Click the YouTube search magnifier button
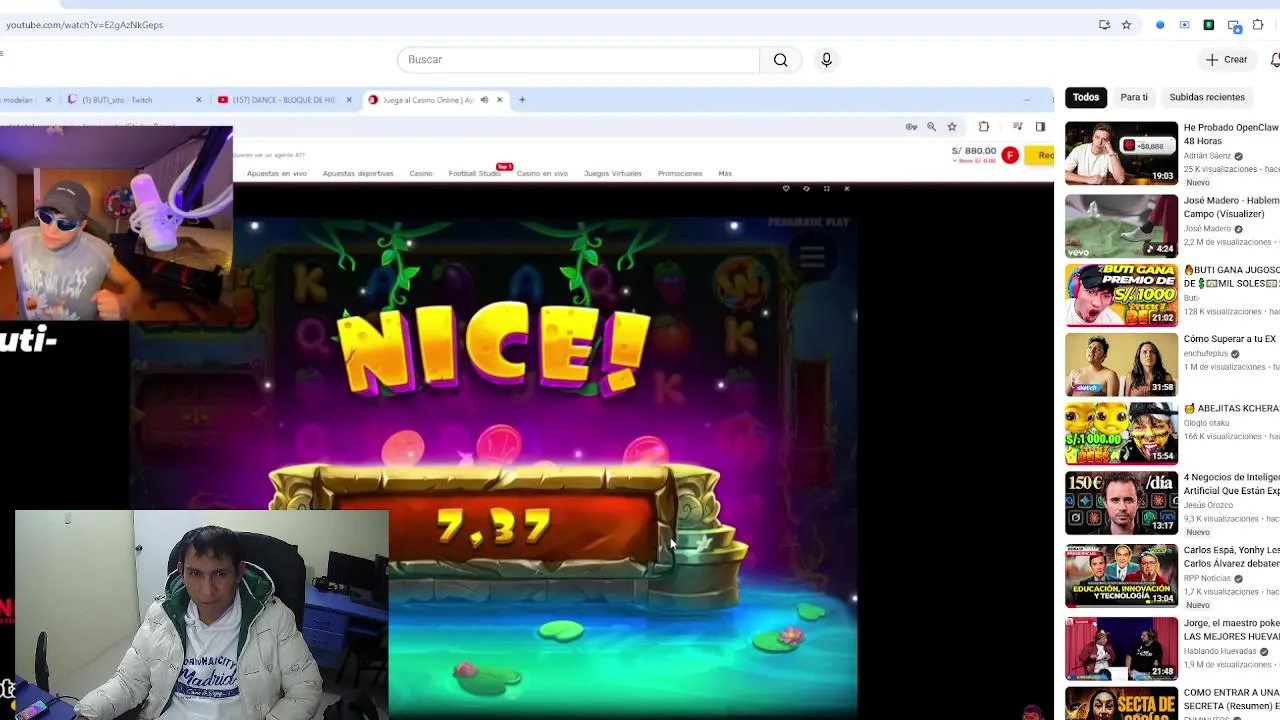Viewport: 1280px width, 720px height. tap(780, 60)
